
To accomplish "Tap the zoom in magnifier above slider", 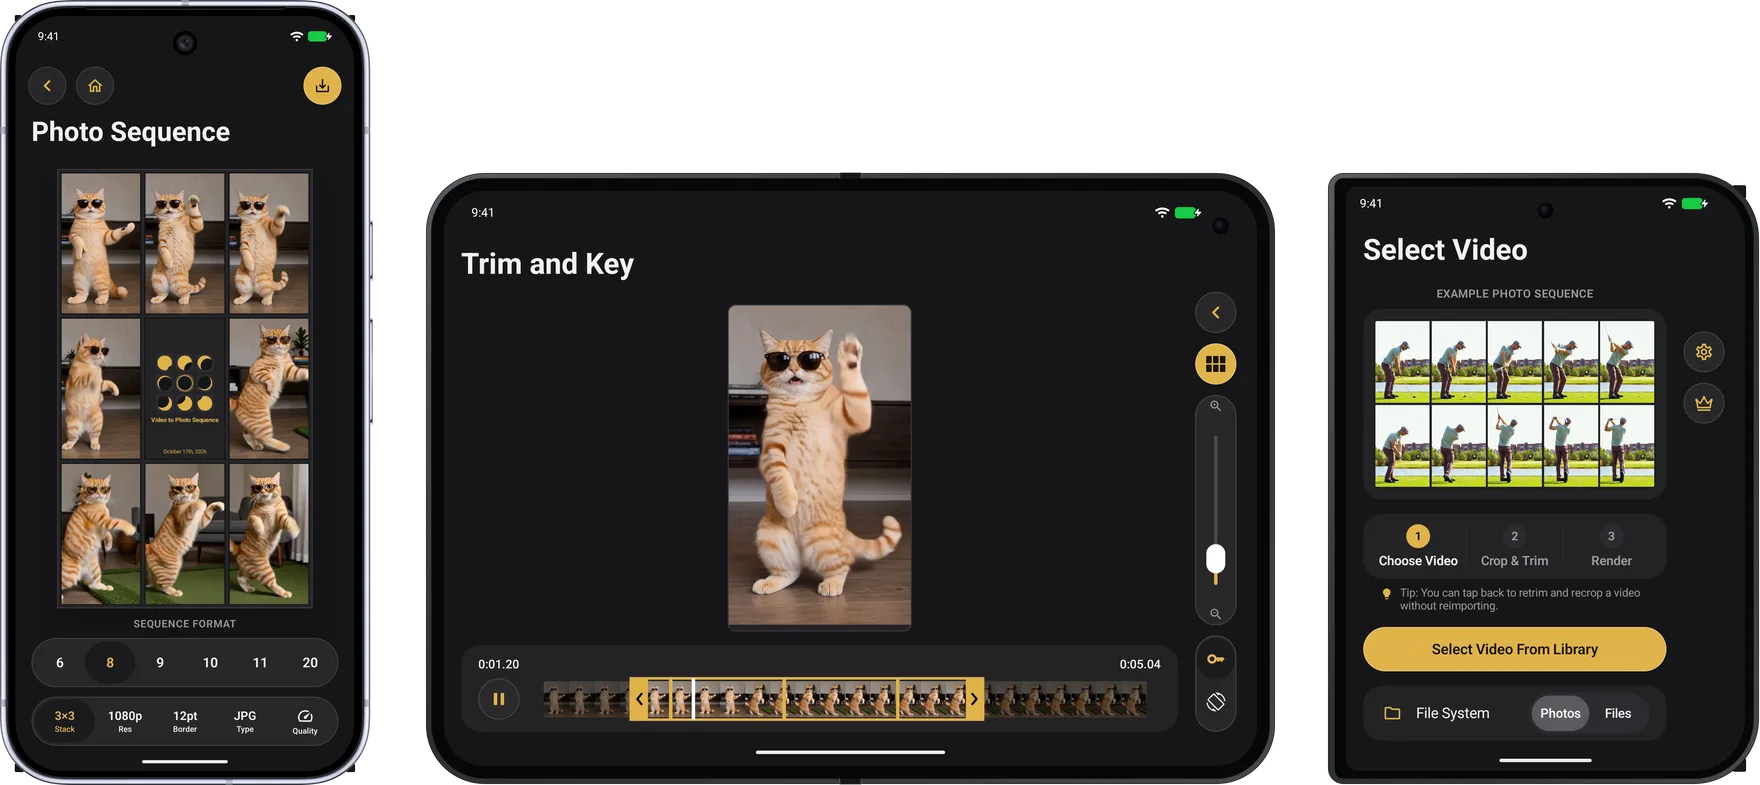I will (x=1215, y=406).
